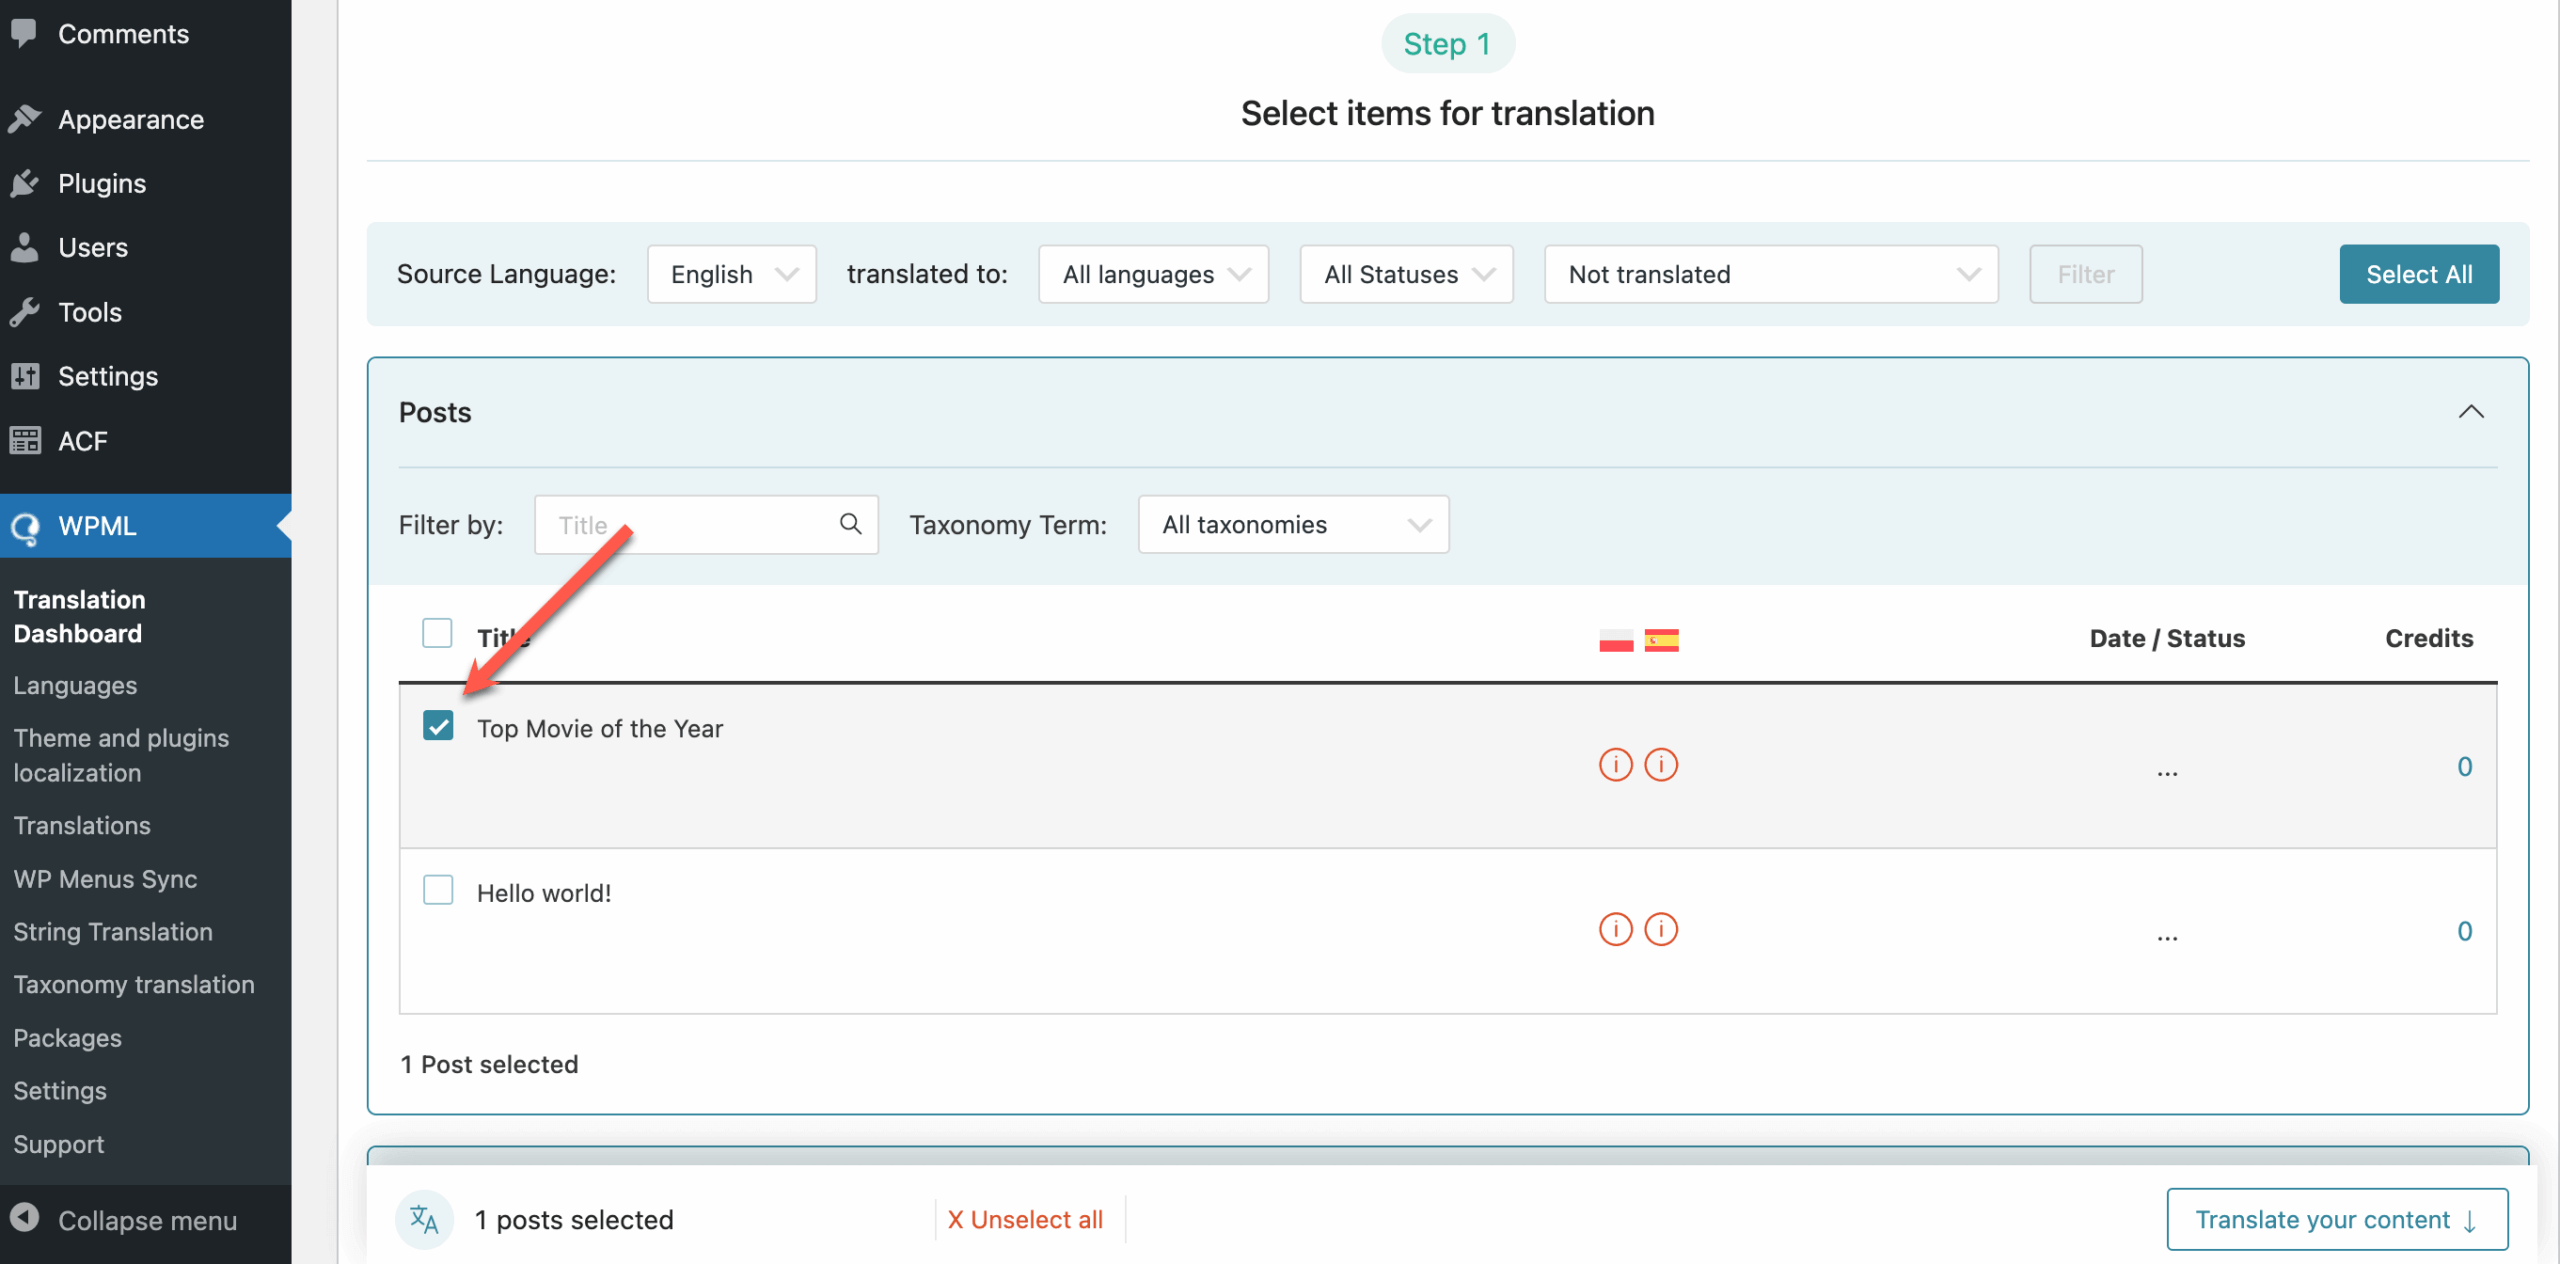Click the Comments speech bubble icon
This screenshot has height=1264, width=2560.
(x=24, y=33)
